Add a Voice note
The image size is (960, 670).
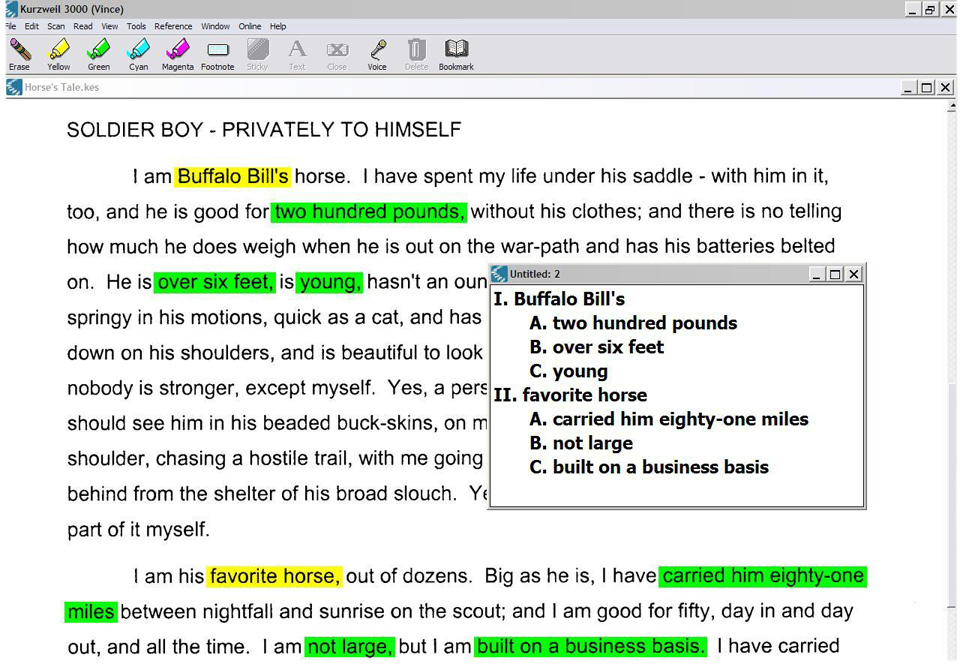coord(377,54)
